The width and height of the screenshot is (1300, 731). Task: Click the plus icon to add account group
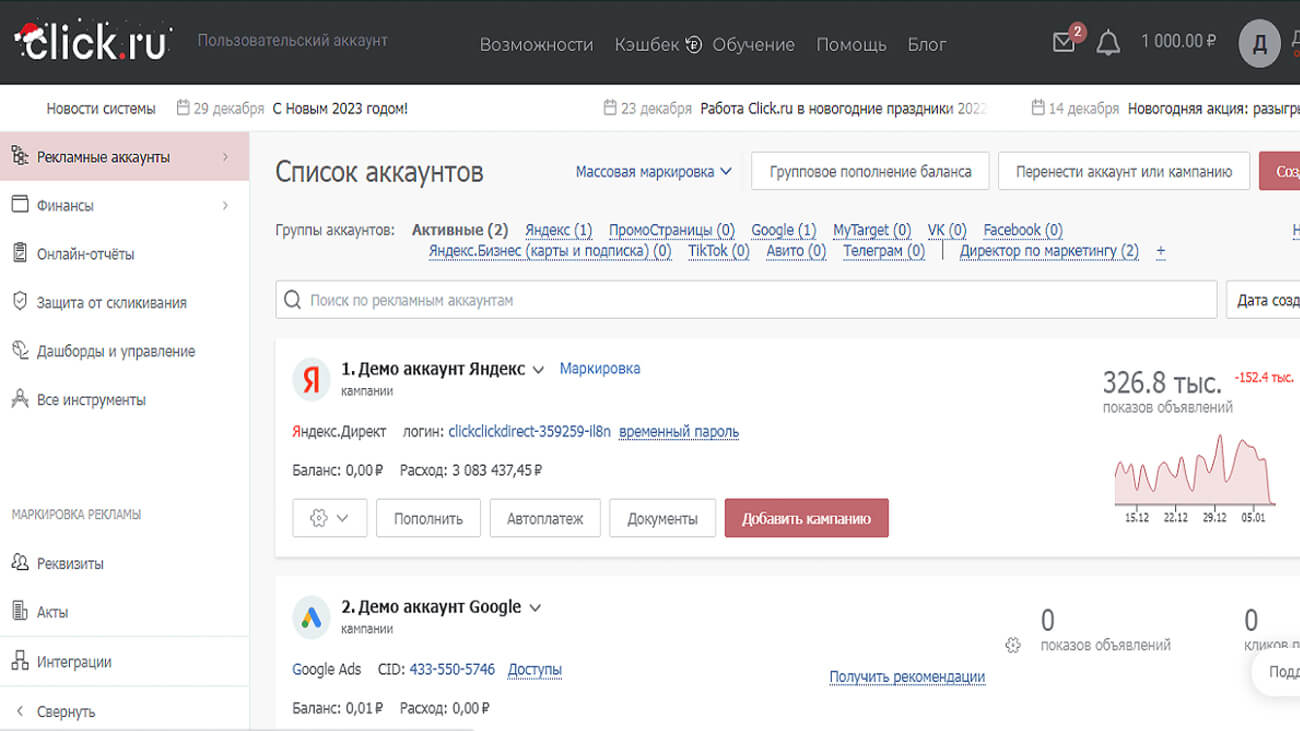1160,252
